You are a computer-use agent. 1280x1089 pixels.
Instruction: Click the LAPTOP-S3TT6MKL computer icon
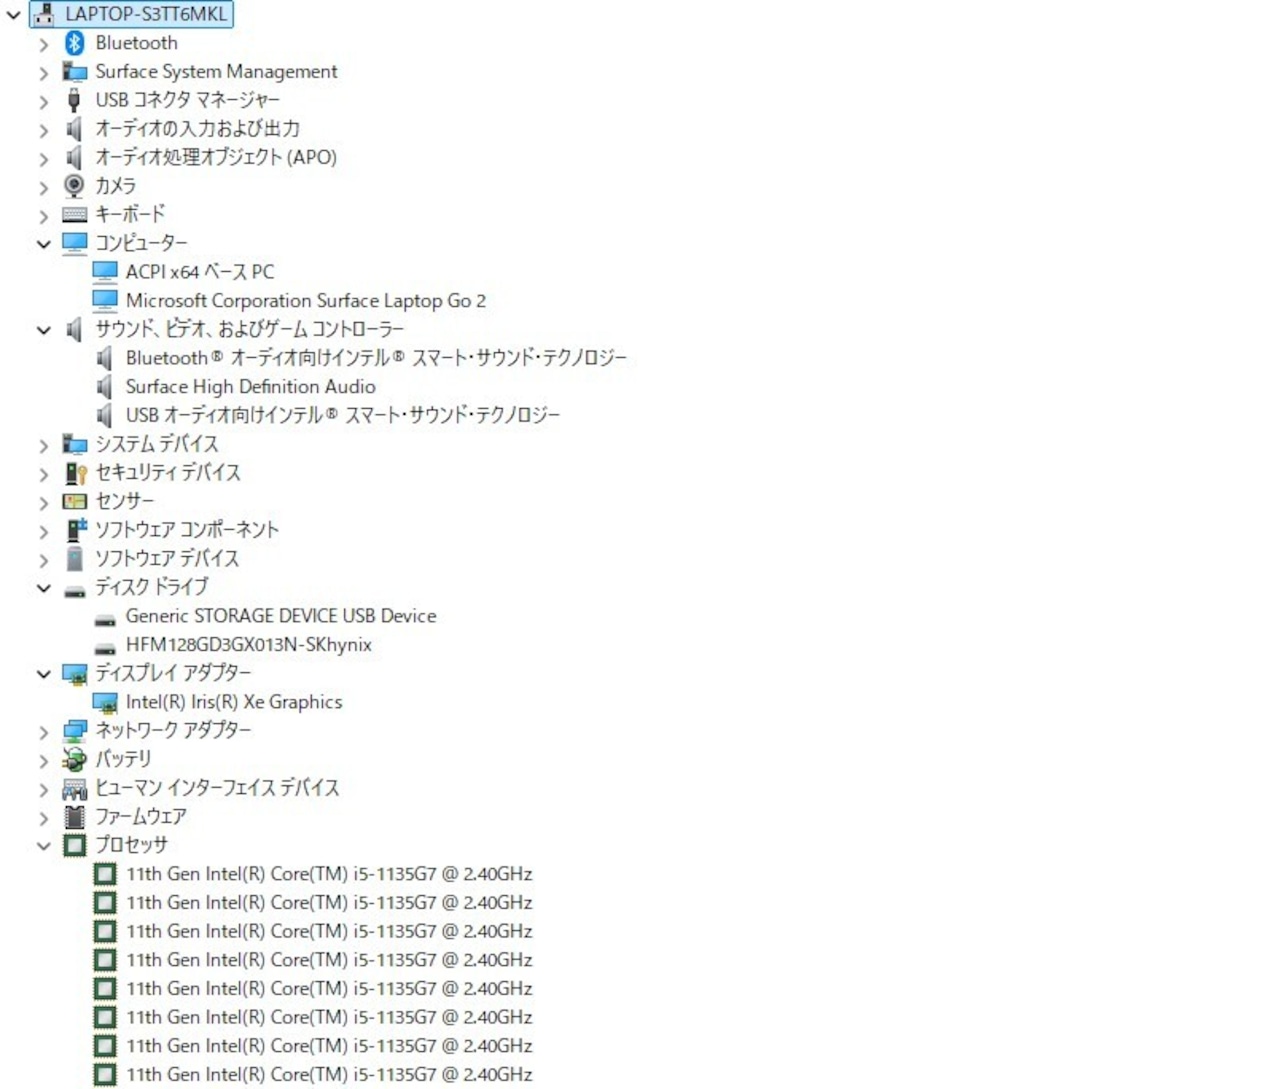[44, 14]
